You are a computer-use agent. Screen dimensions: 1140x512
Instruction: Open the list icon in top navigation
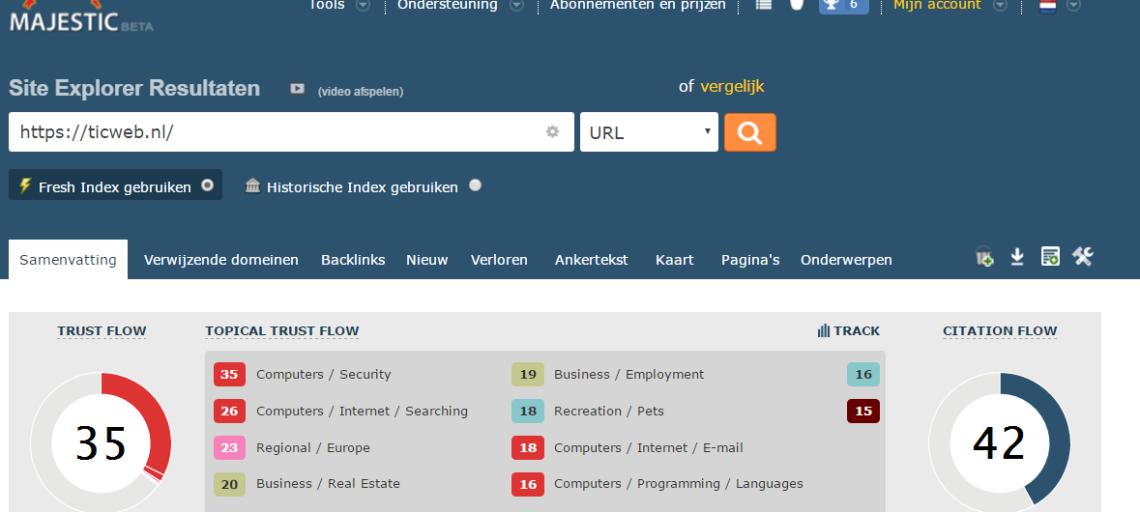click(x=763, y=4)
